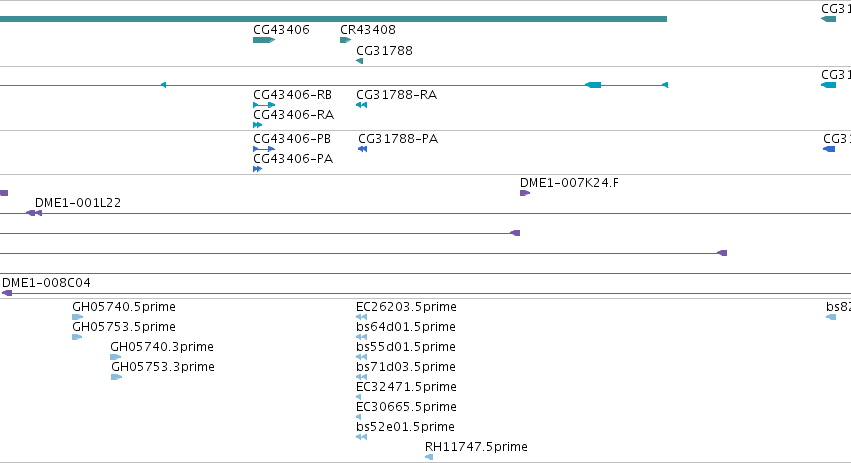Click the CG43406-RB transcript glyph

click(264, 105)
